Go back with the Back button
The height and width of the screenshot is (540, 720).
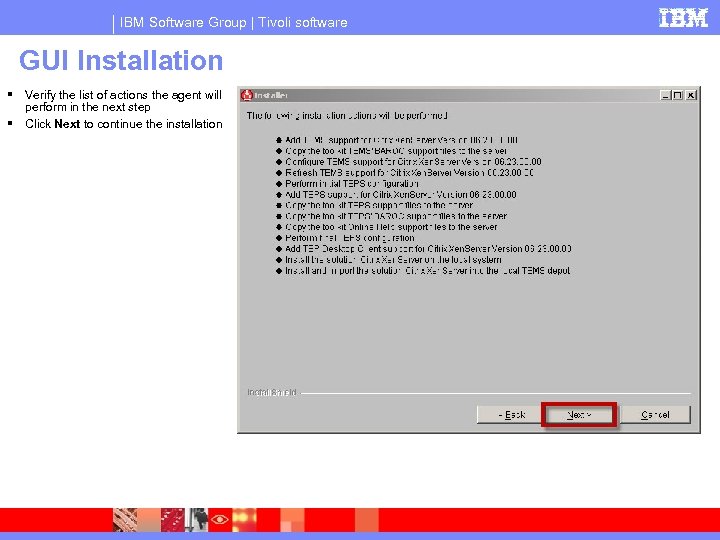point(510,415)
